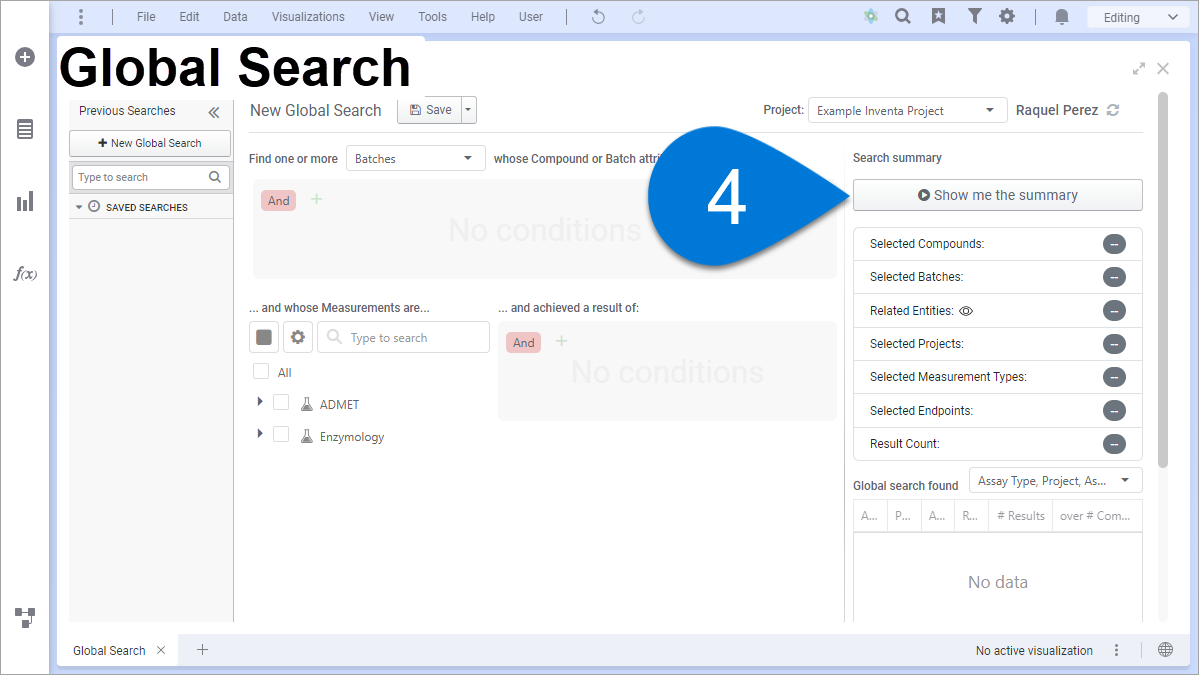Open the Bookmarks icon
The image size is (1199, 675).
click(x=938, y=16)
